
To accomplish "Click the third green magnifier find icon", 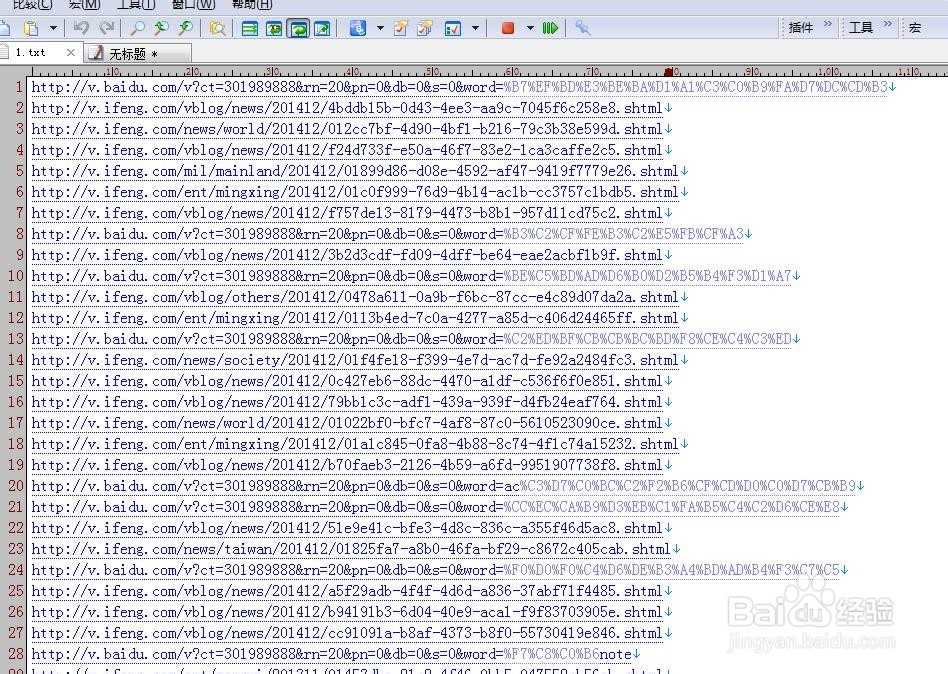I will [186, 28].
